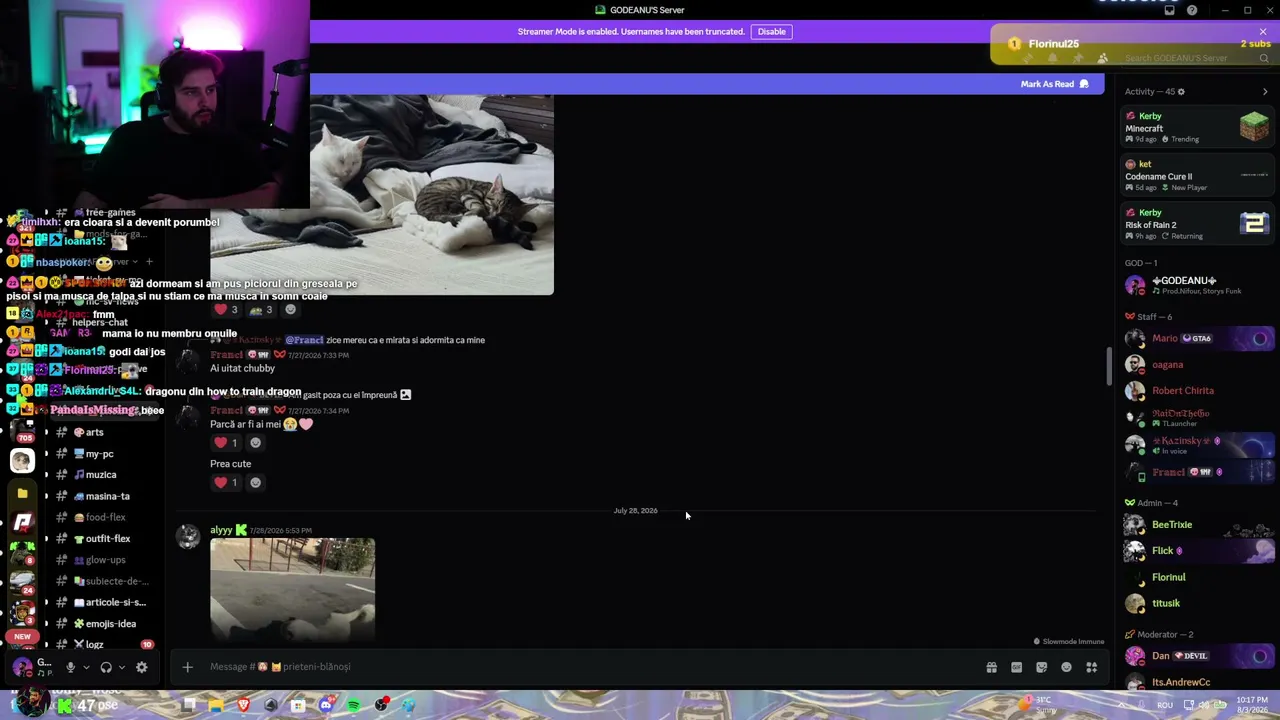Open the emojis-idea channel

[x=110, y=624]
